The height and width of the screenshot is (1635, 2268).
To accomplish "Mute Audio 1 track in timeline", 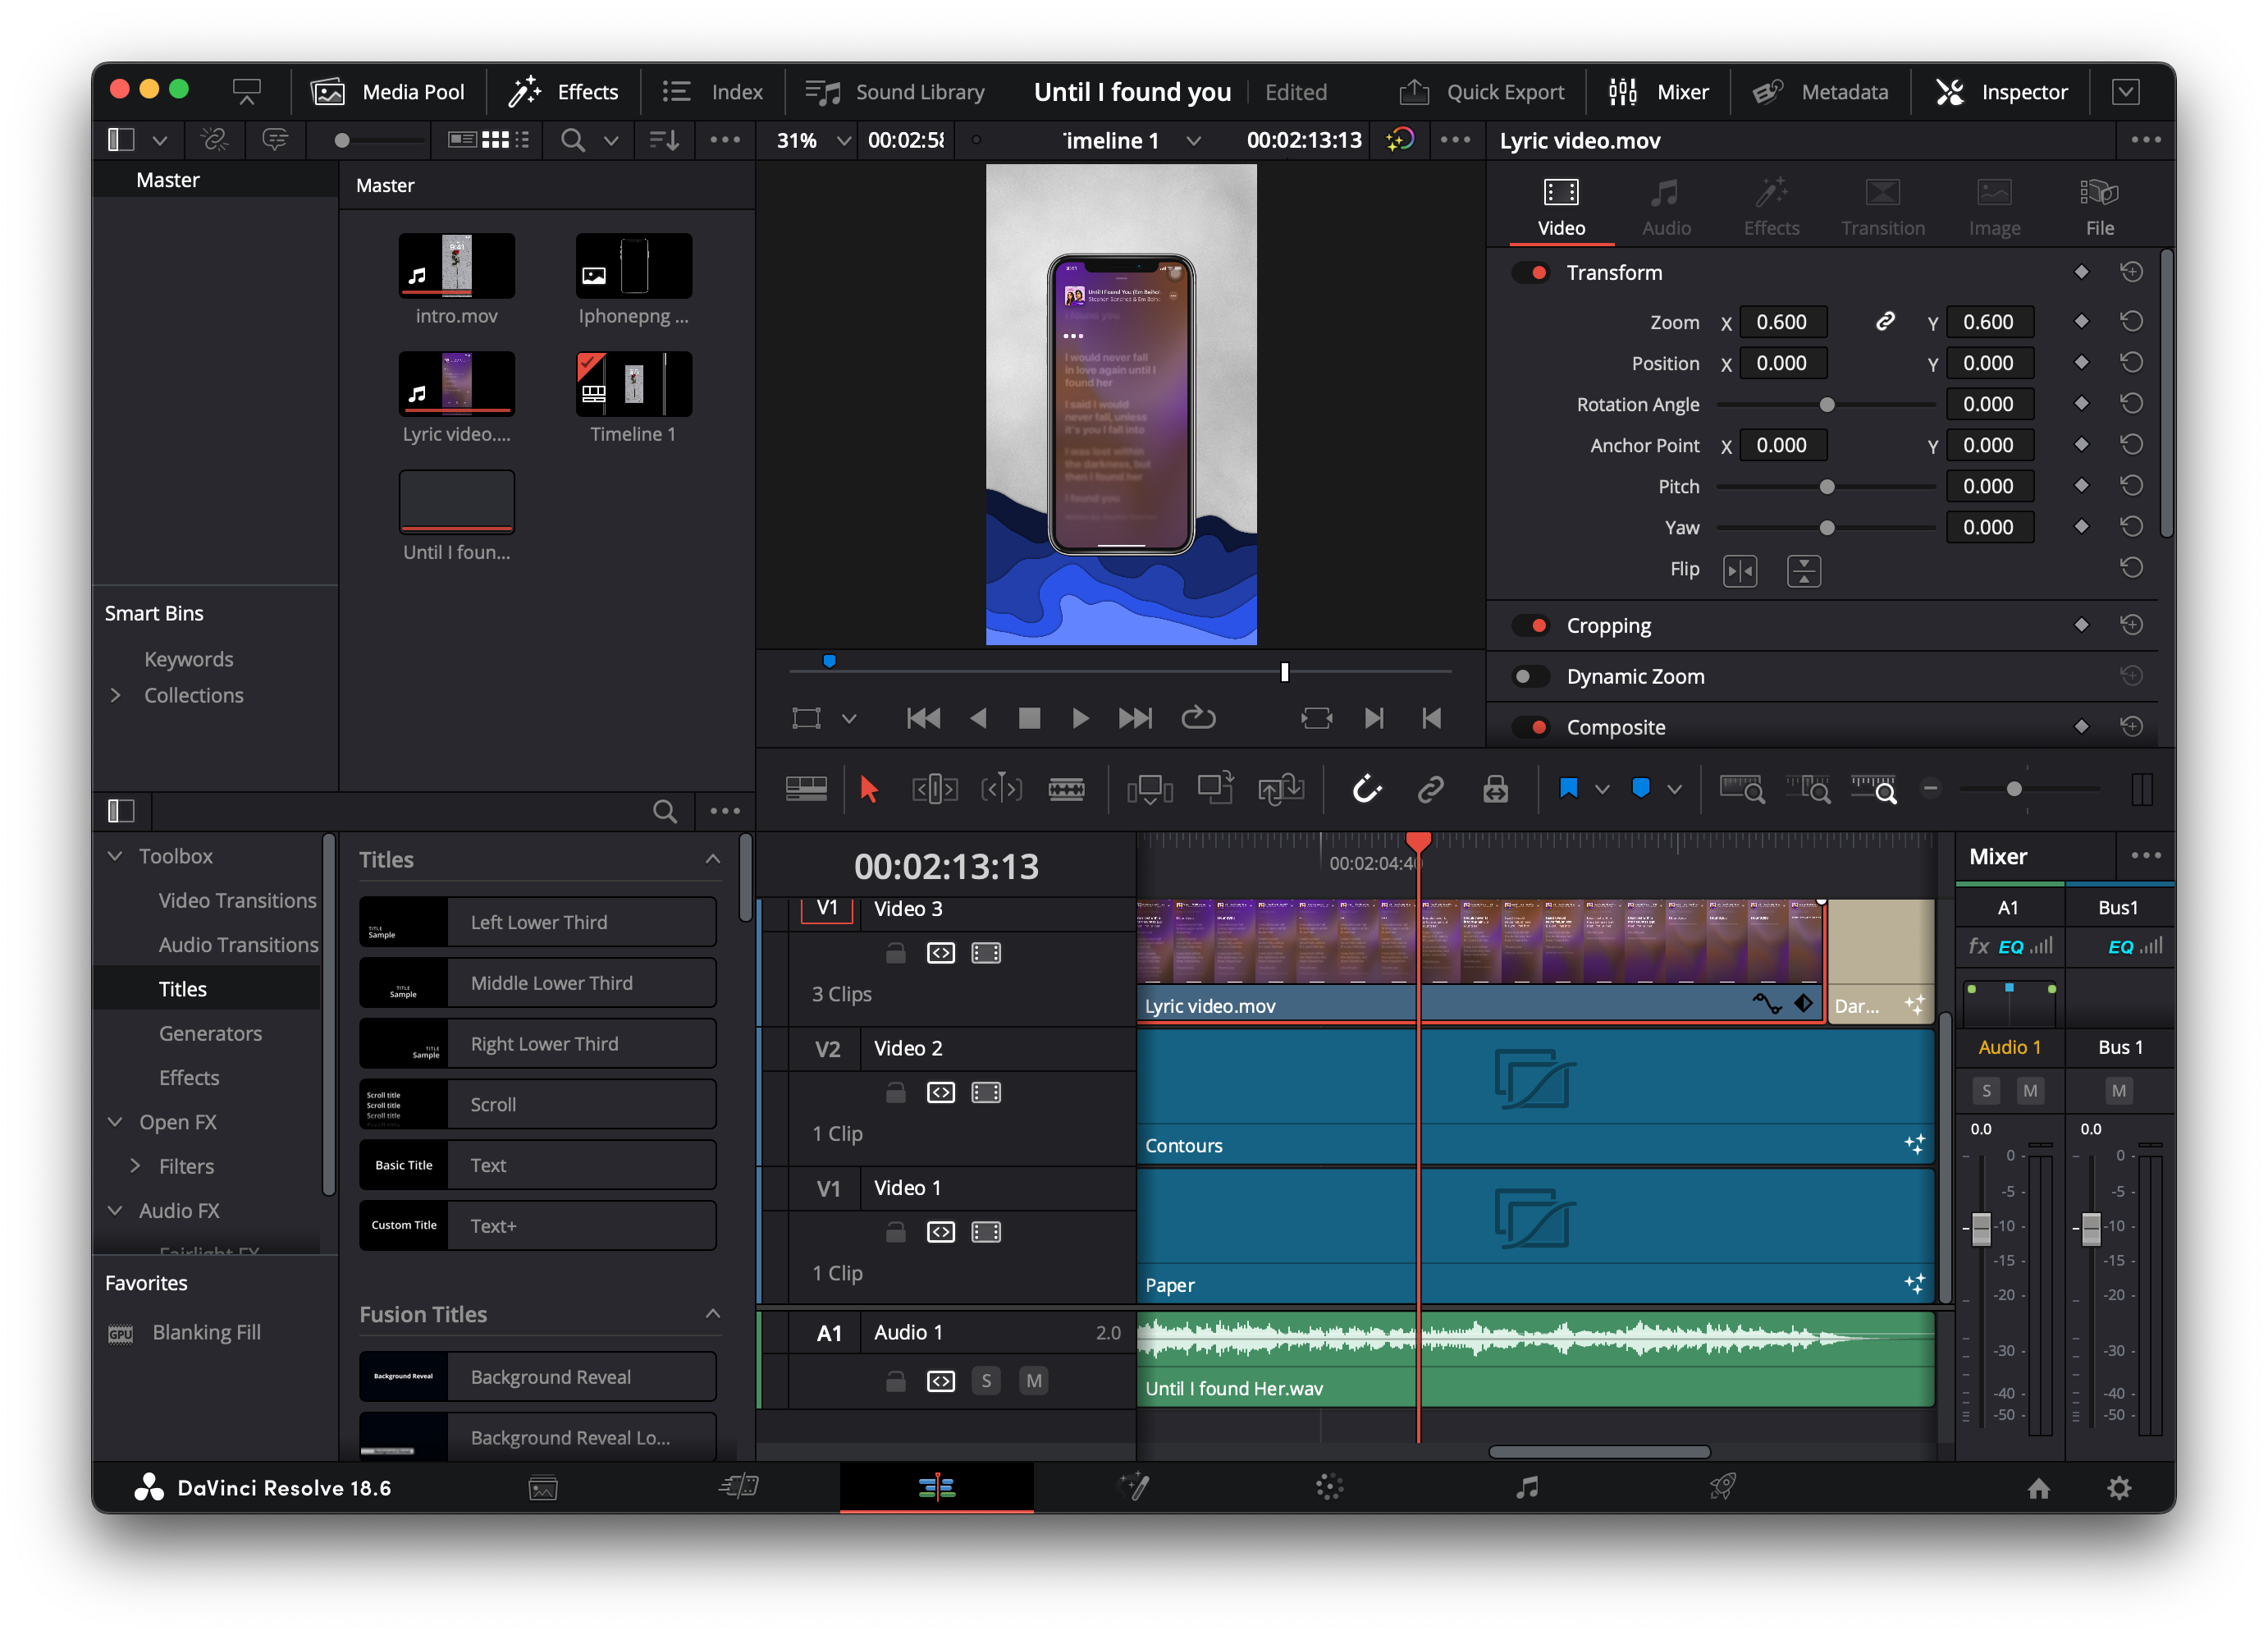I will (x=1034, y=1381).
